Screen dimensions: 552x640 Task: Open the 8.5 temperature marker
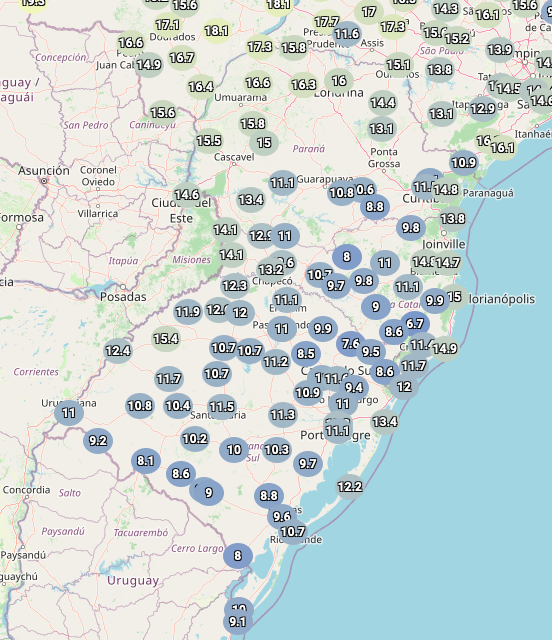click(x=306, y=353)
